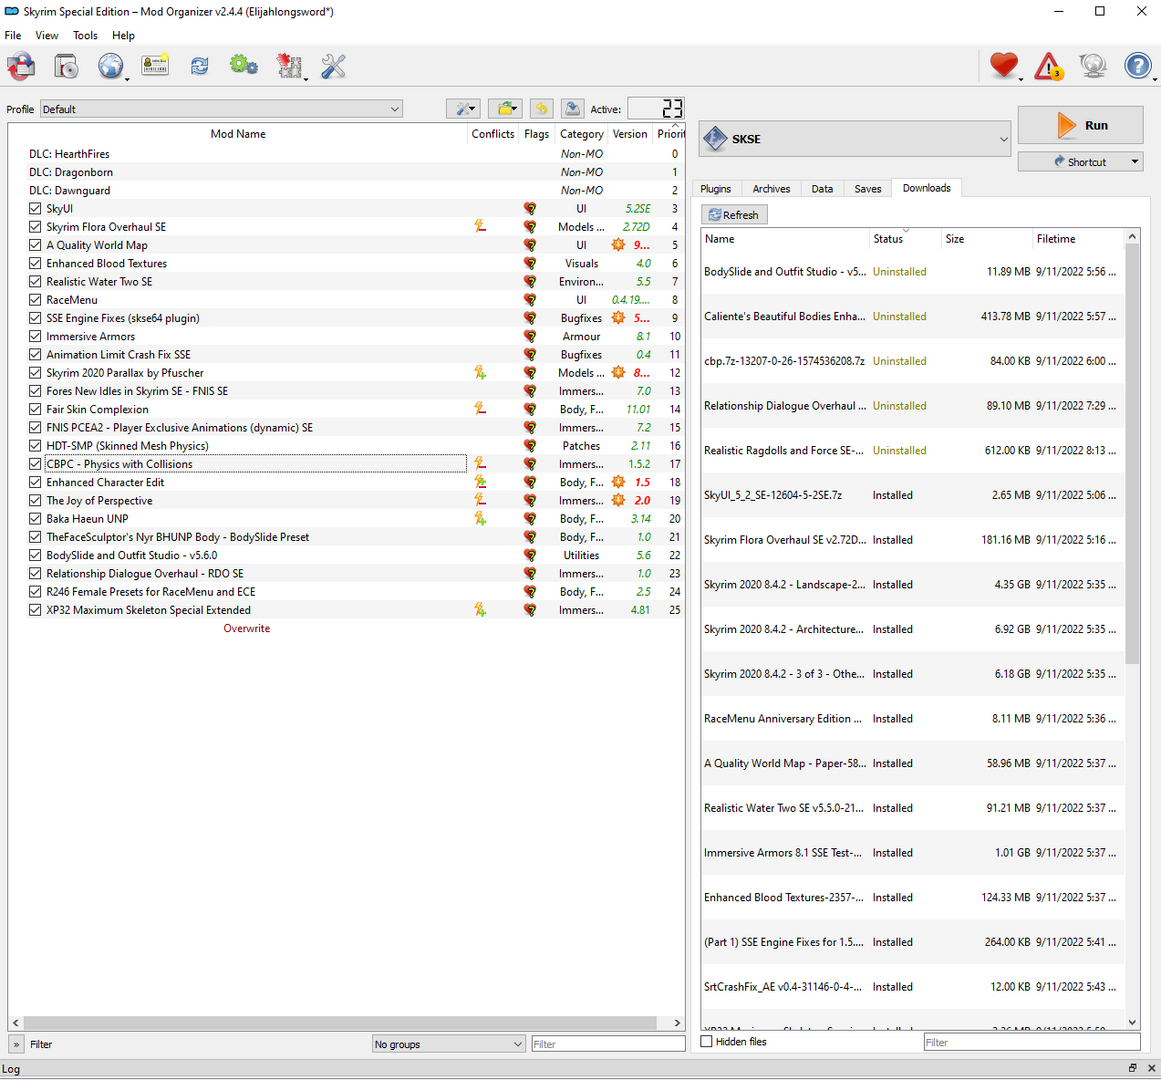The image size is (1161, 1080).
Task: Toggle Skyrim Flora Overhaul SE checkbox
Action: coord(35,227)
